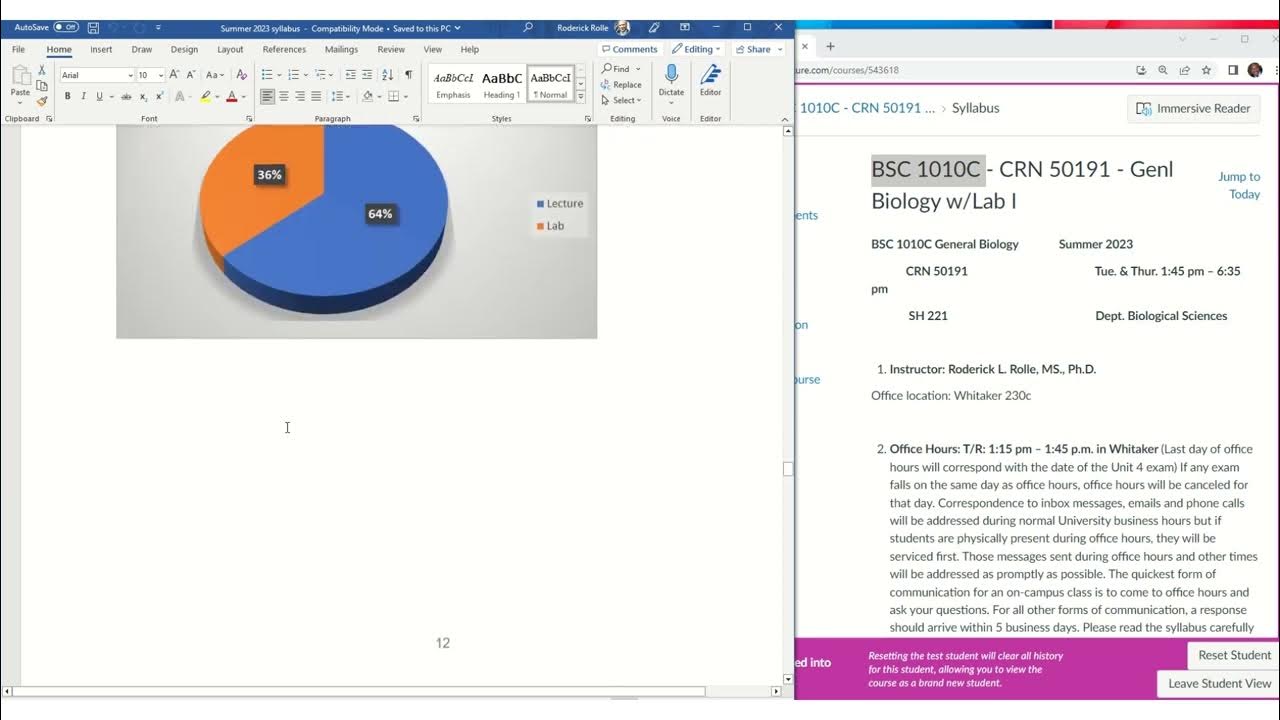Click Reset Student button

tap(1234, 655)
